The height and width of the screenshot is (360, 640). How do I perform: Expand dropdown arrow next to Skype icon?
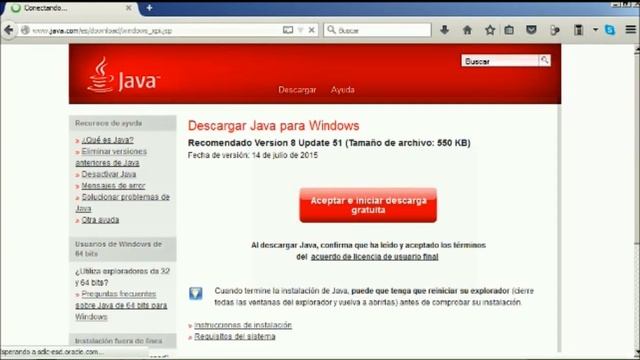click(596, 30)
